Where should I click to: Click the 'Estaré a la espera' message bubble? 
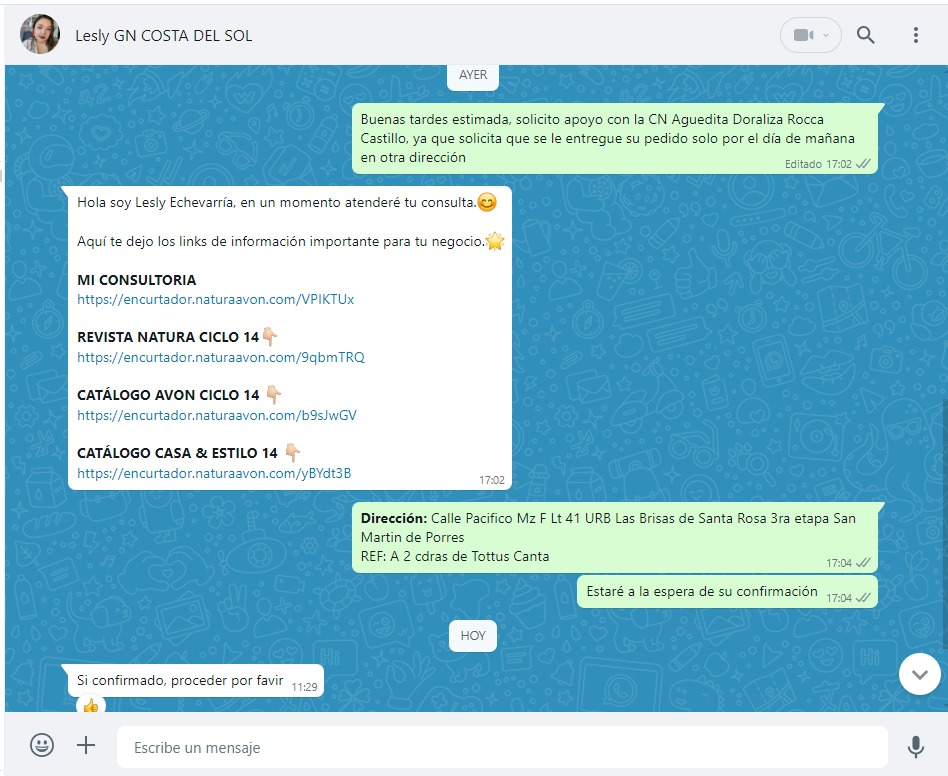[x=702, y=591]
